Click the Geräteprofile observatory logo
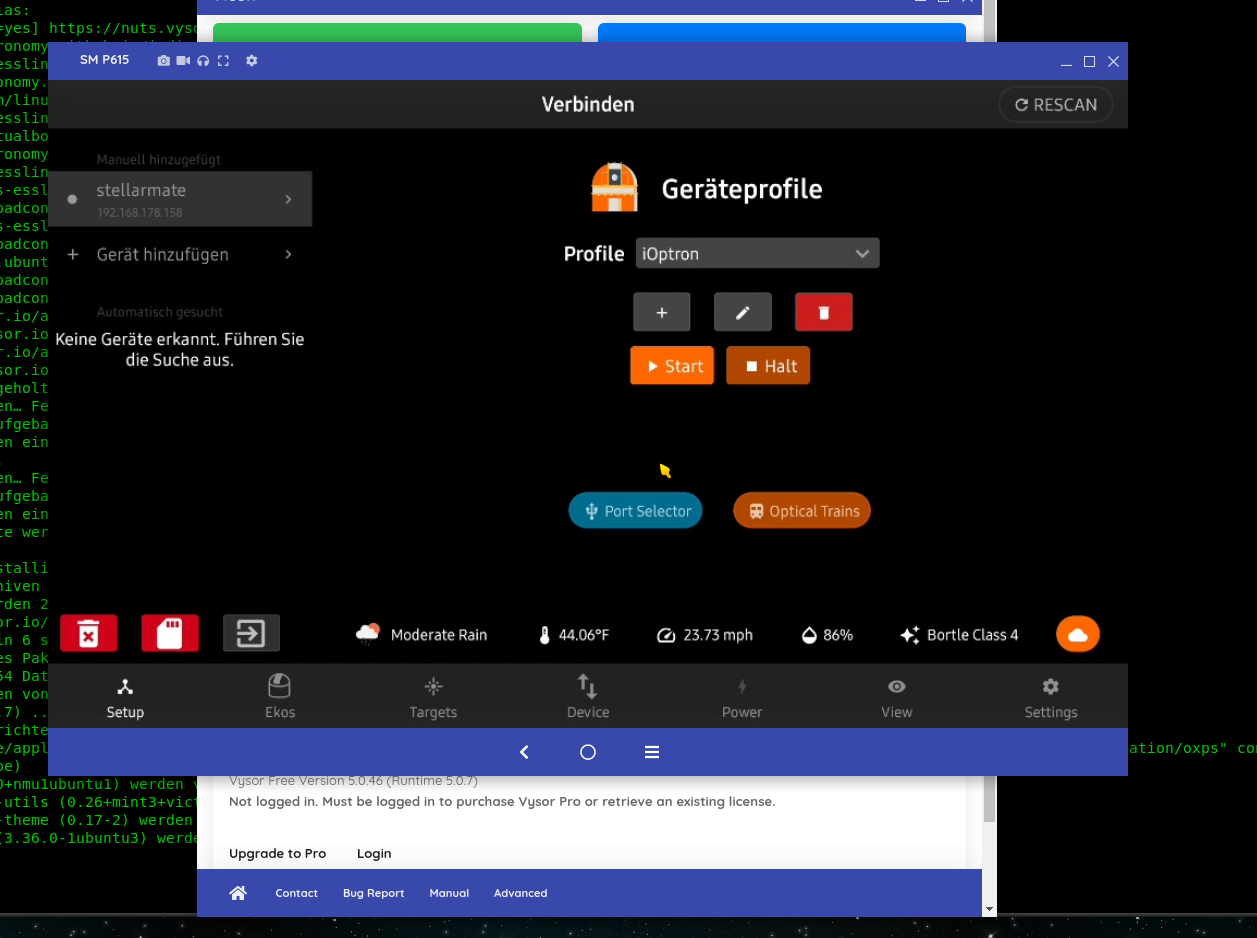Viewport: 1257px width, 938px height. (615, 188)
